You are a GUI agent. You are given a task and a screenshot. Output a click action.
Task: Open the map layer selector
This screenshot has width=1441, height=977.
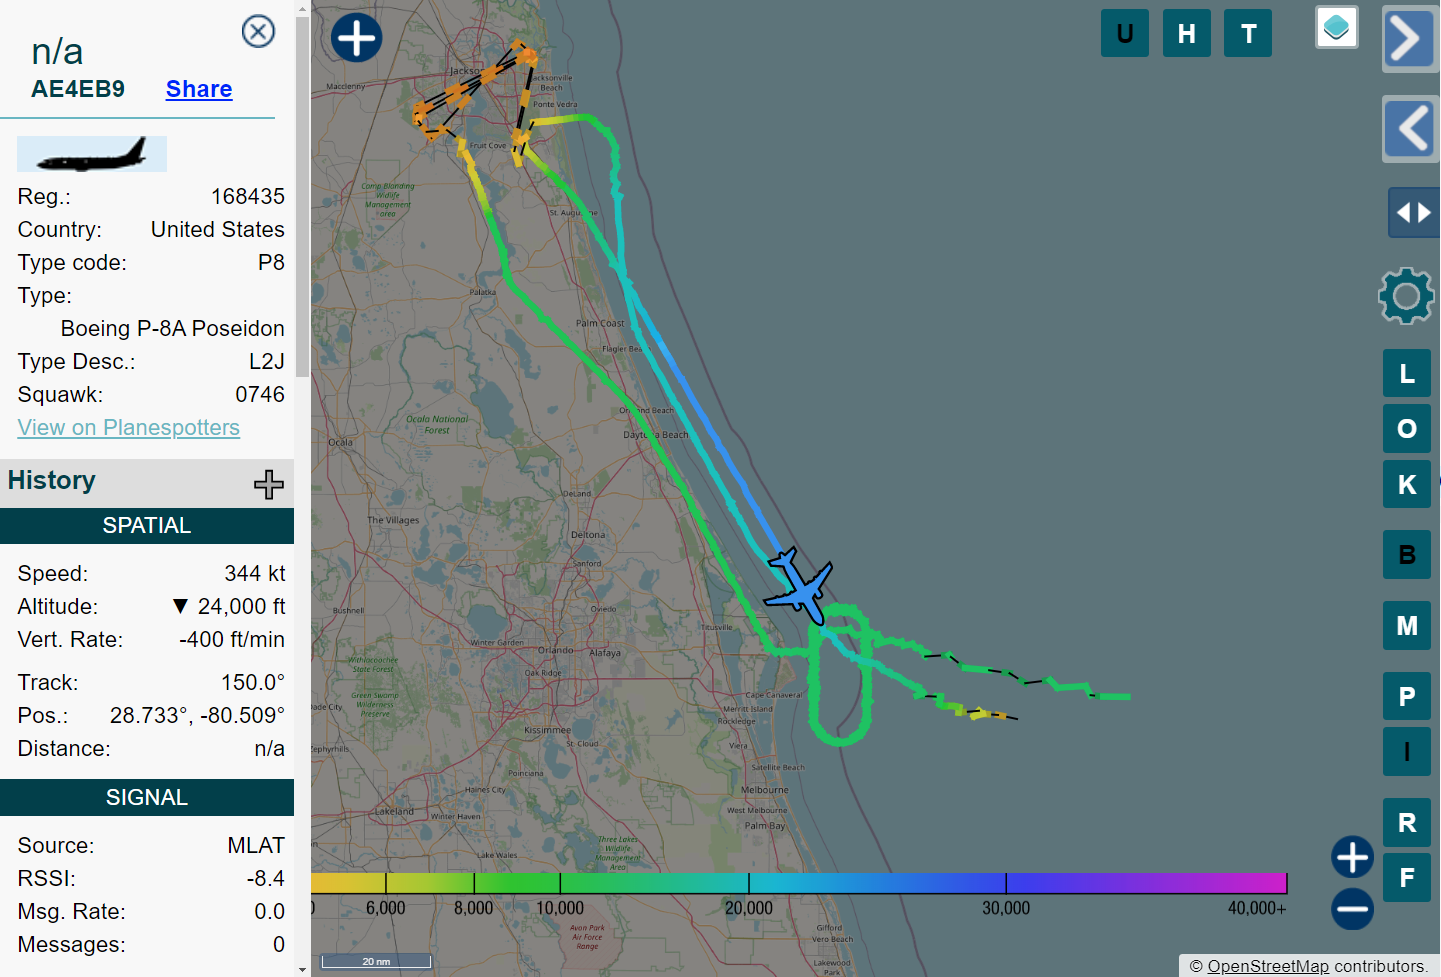pos(1337,27)
